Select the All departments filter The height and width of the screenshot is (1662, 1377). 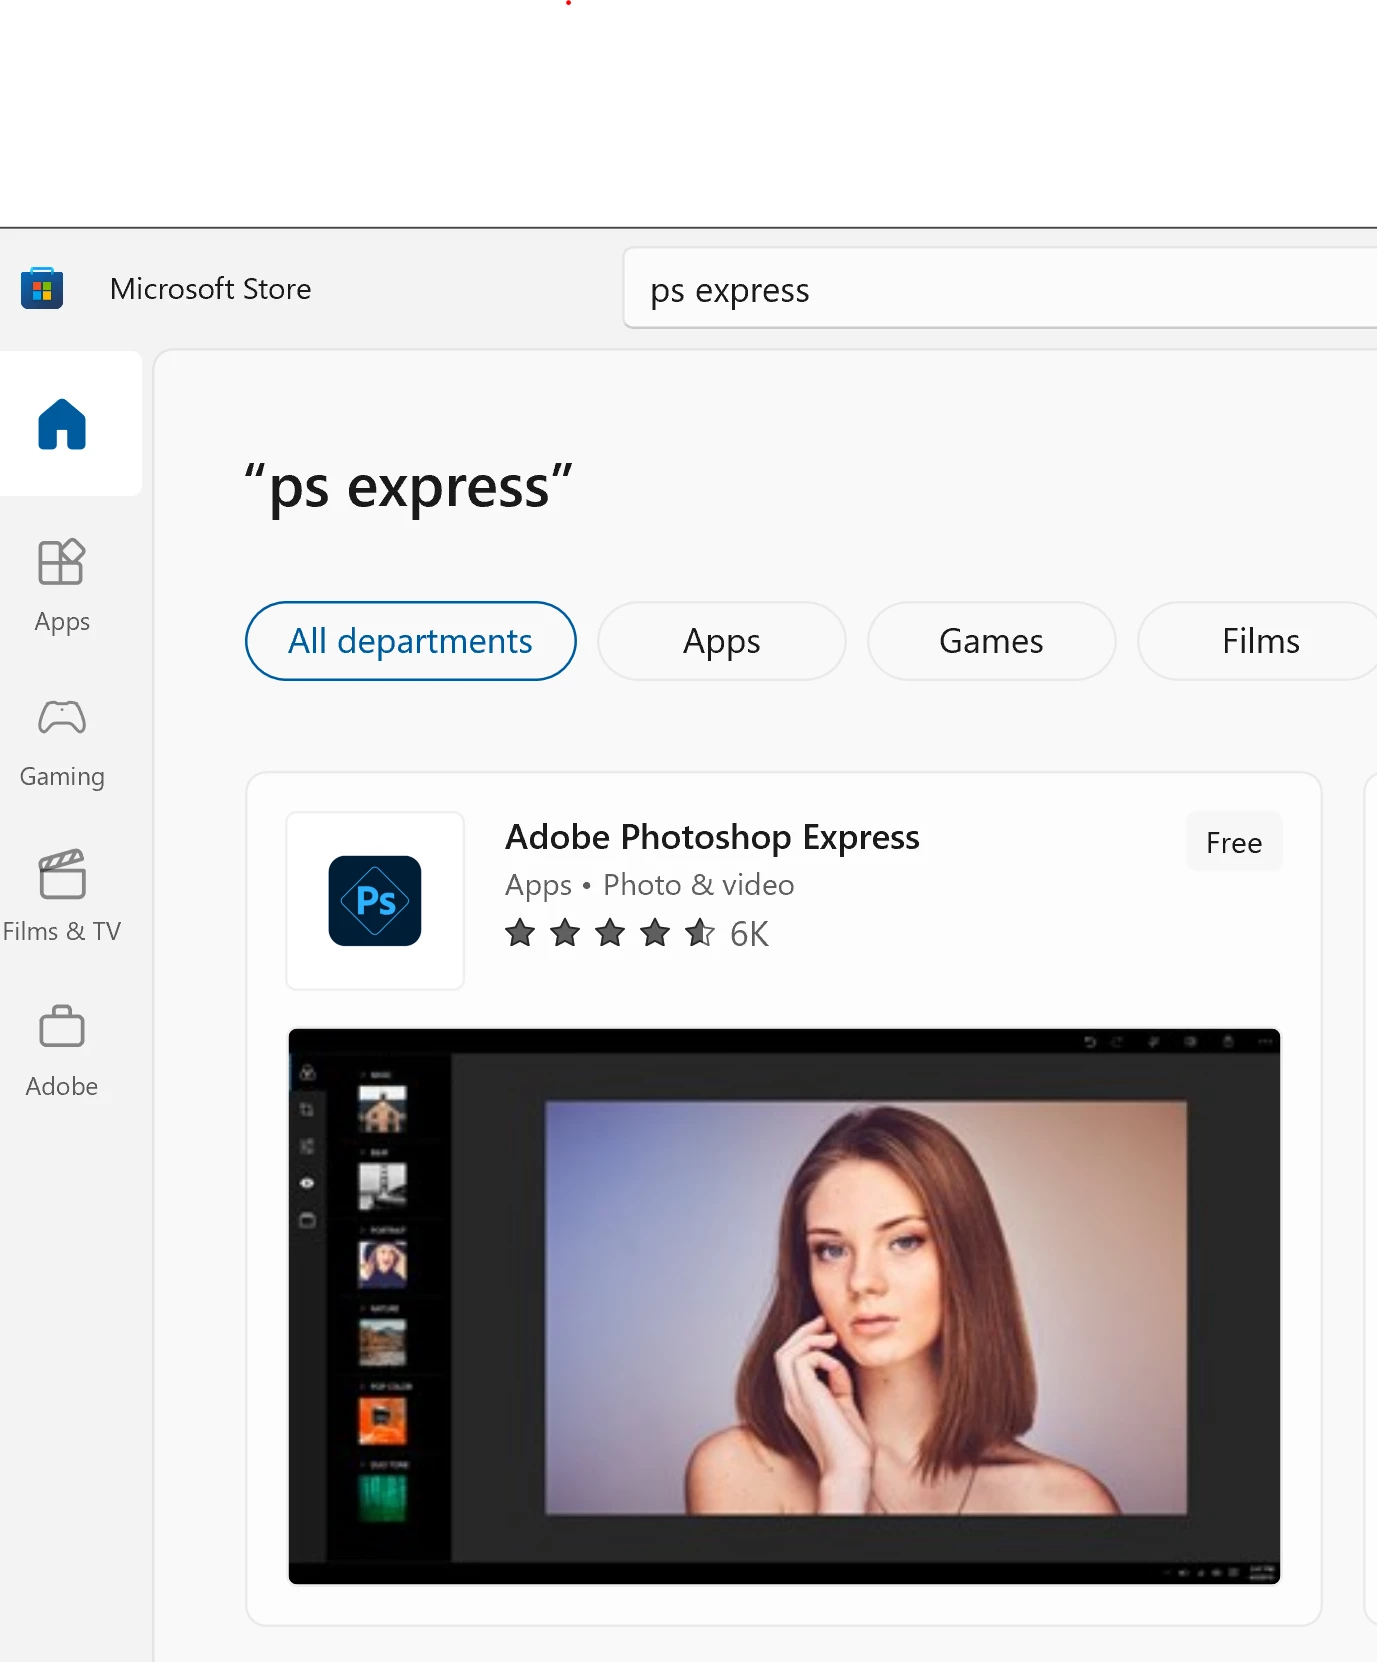(411, 641)
